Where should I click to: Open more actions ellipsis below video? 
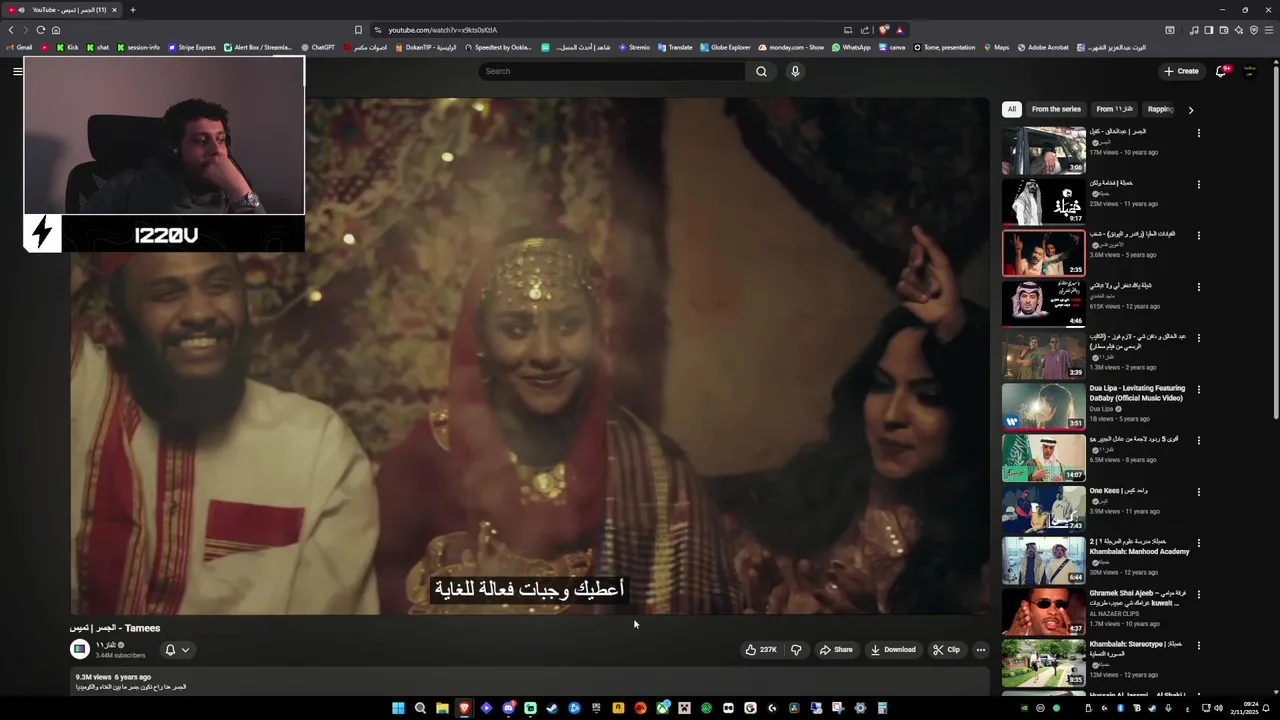[x=980, y=650]
